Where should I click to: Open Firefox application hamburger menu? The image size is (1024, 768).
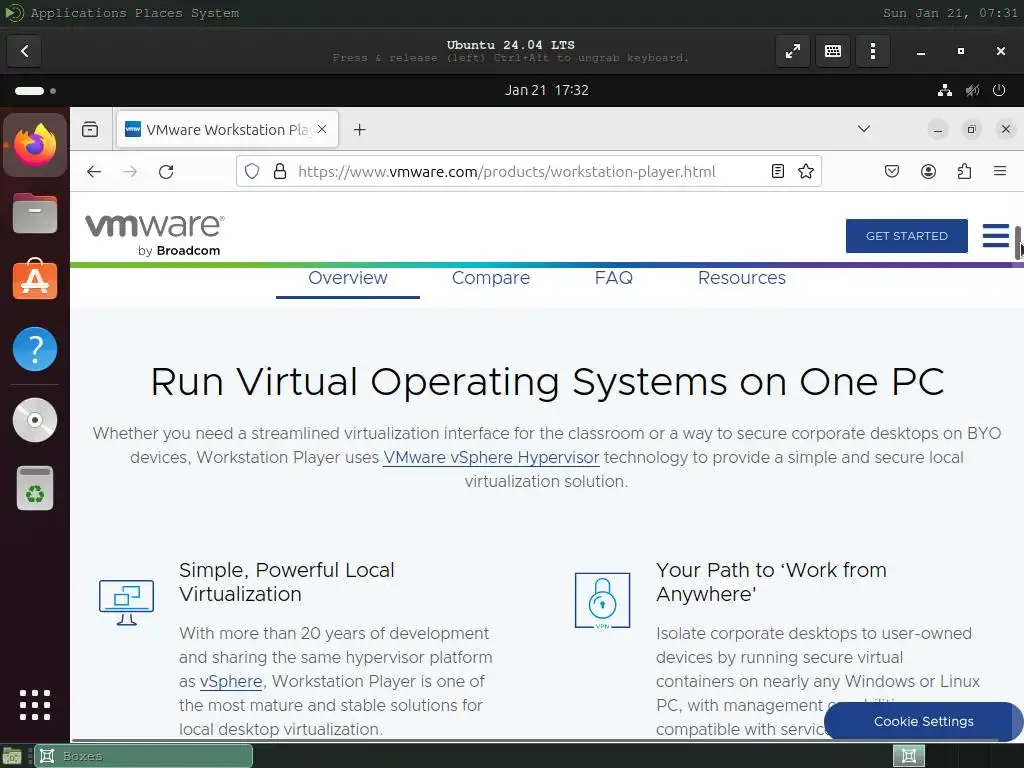1000,172
